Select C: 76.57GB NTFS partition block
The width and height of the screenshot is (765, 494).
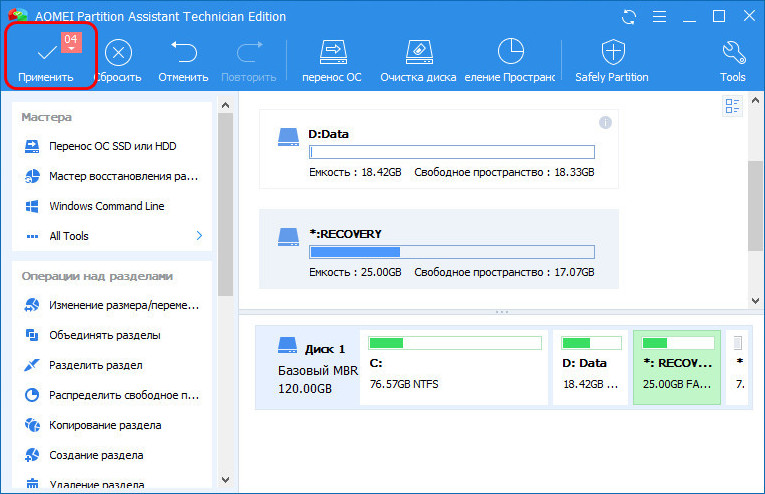click(x=454, y=368)
